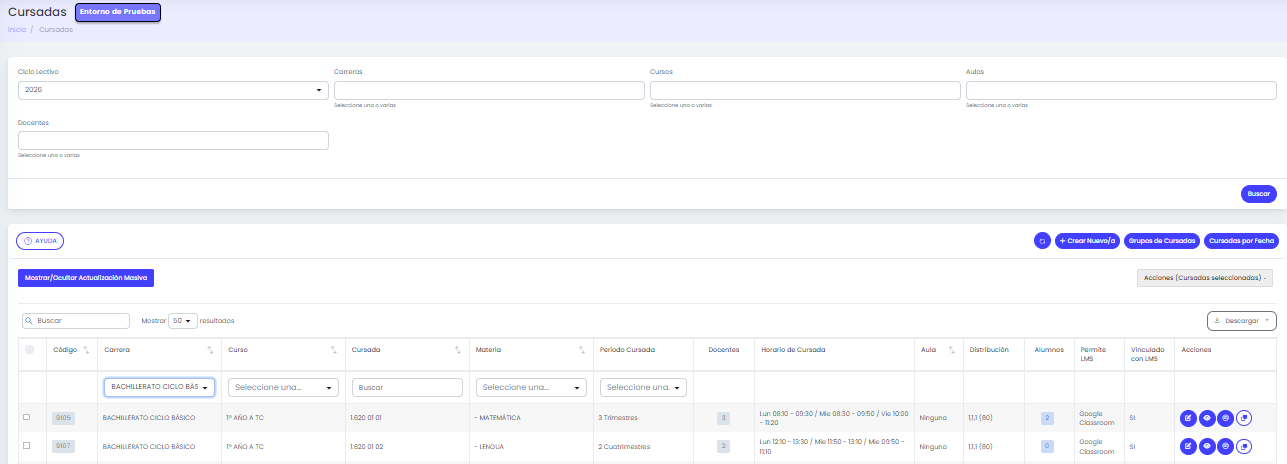Image resolution: width=1287 pixels, height=464 pixels.
Task: Click the refresh icon button beside Crear Nuevo/a
Action: tap(1042, 241)
